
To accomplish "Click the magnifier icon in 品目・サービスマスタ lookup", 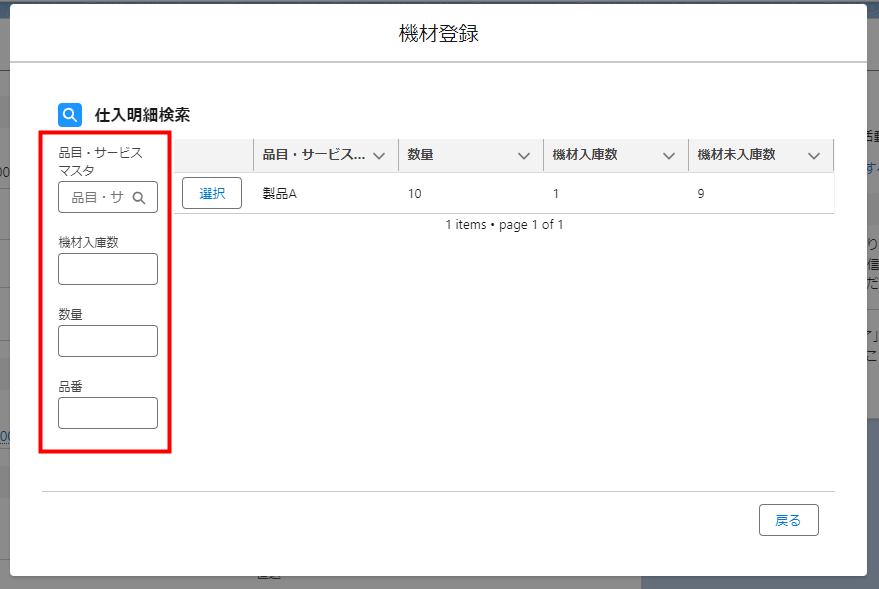I will (x=139, y=198).
